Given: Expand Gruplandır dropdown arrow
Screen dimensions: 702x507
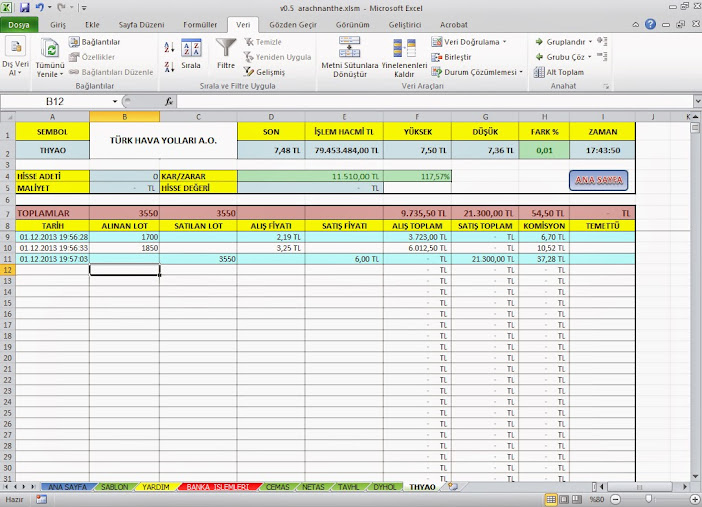Looking at the screenshot, I should [x=590, y=42].
